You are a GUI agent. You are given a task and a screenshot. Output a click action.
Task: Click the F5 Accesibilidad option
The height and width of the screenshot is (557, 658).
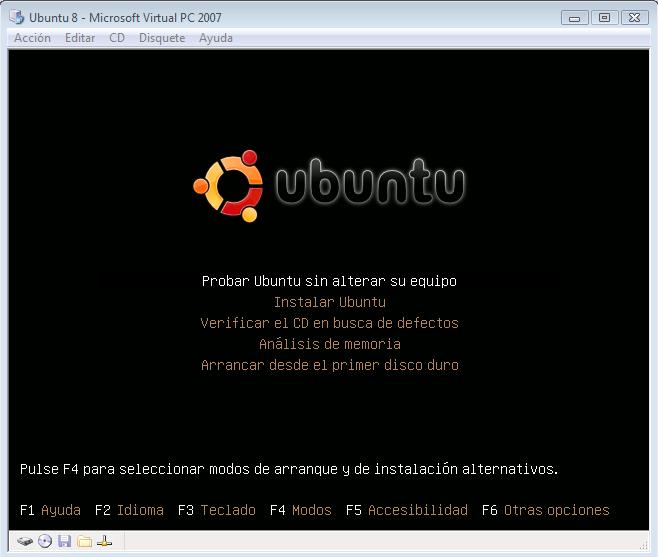[x=406, y=510]
